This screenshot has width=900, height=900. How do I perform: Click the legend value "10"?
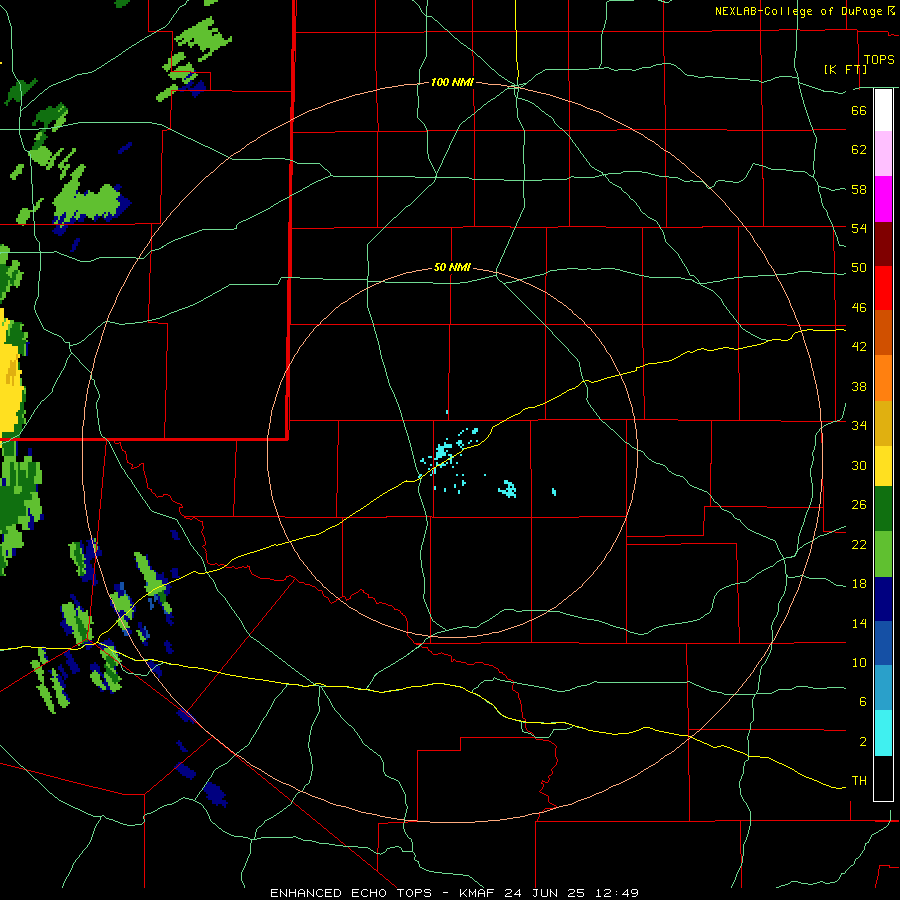tap(859, 662)
